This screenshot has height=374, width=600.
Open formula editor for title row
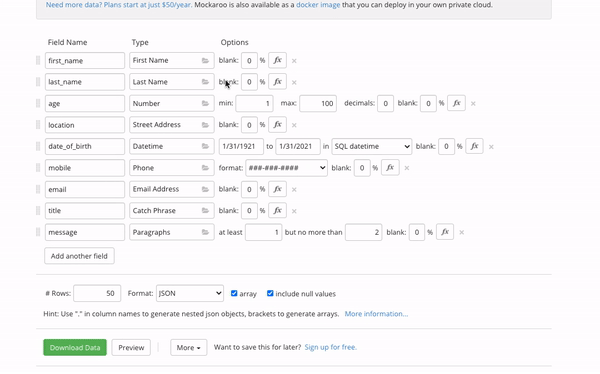coord(277,211)
